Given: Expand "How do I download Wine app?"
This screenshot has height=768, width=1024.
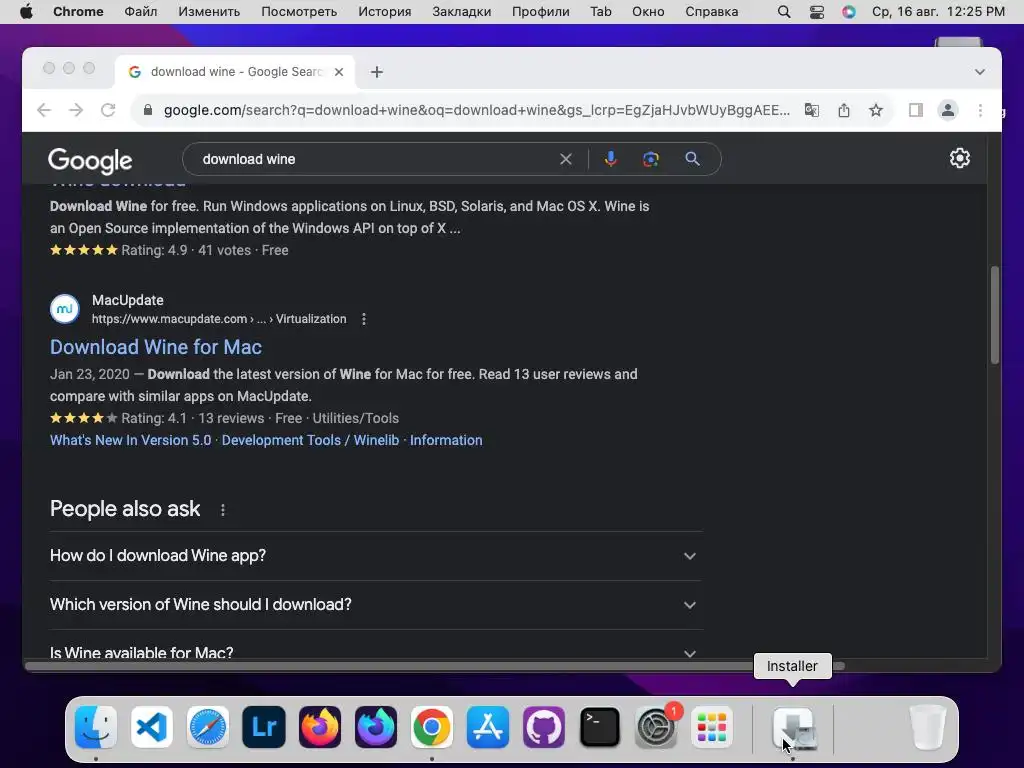Looking at the screenshot, I should 376,556.
